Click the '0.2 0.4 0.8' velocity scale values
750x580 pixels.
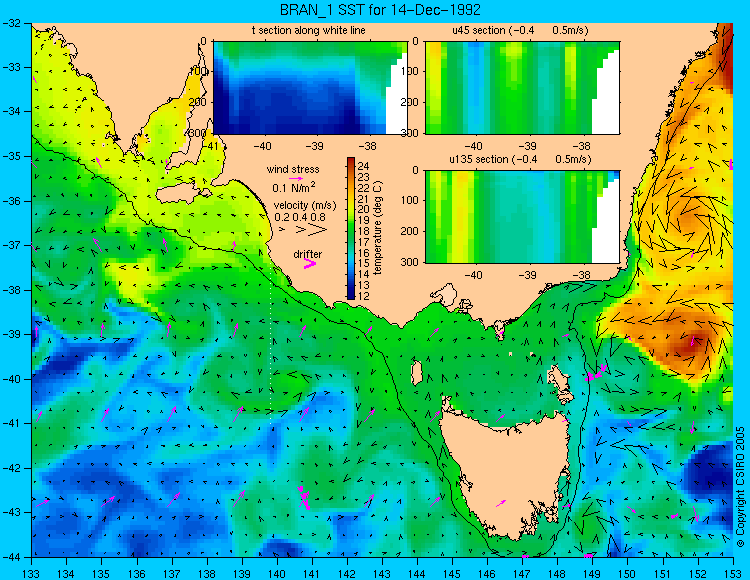pyautogui.click(x=300, y=217)
